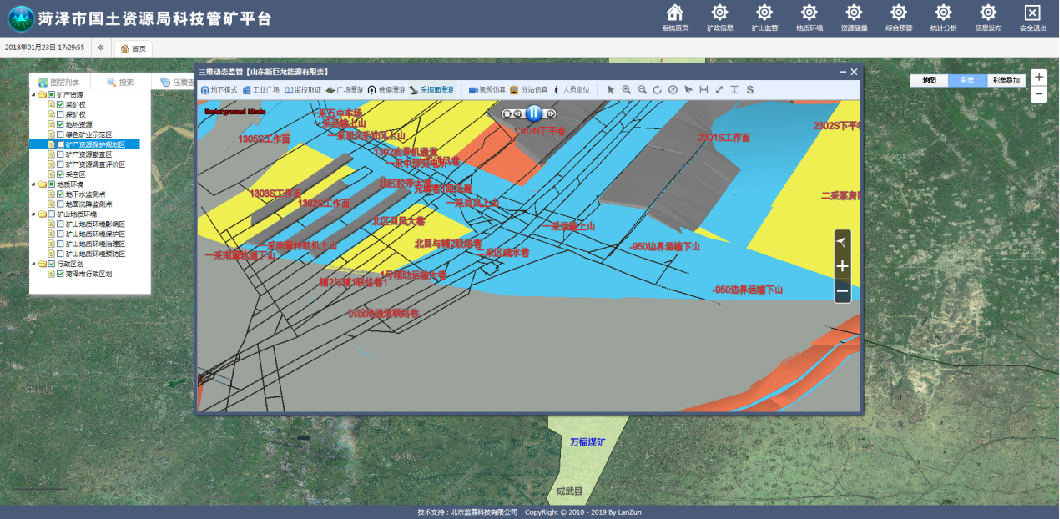This screenshot has height=519, width=1060.
Task: Open 综合预警 gear icon in header
Action: tap(898, 13)
